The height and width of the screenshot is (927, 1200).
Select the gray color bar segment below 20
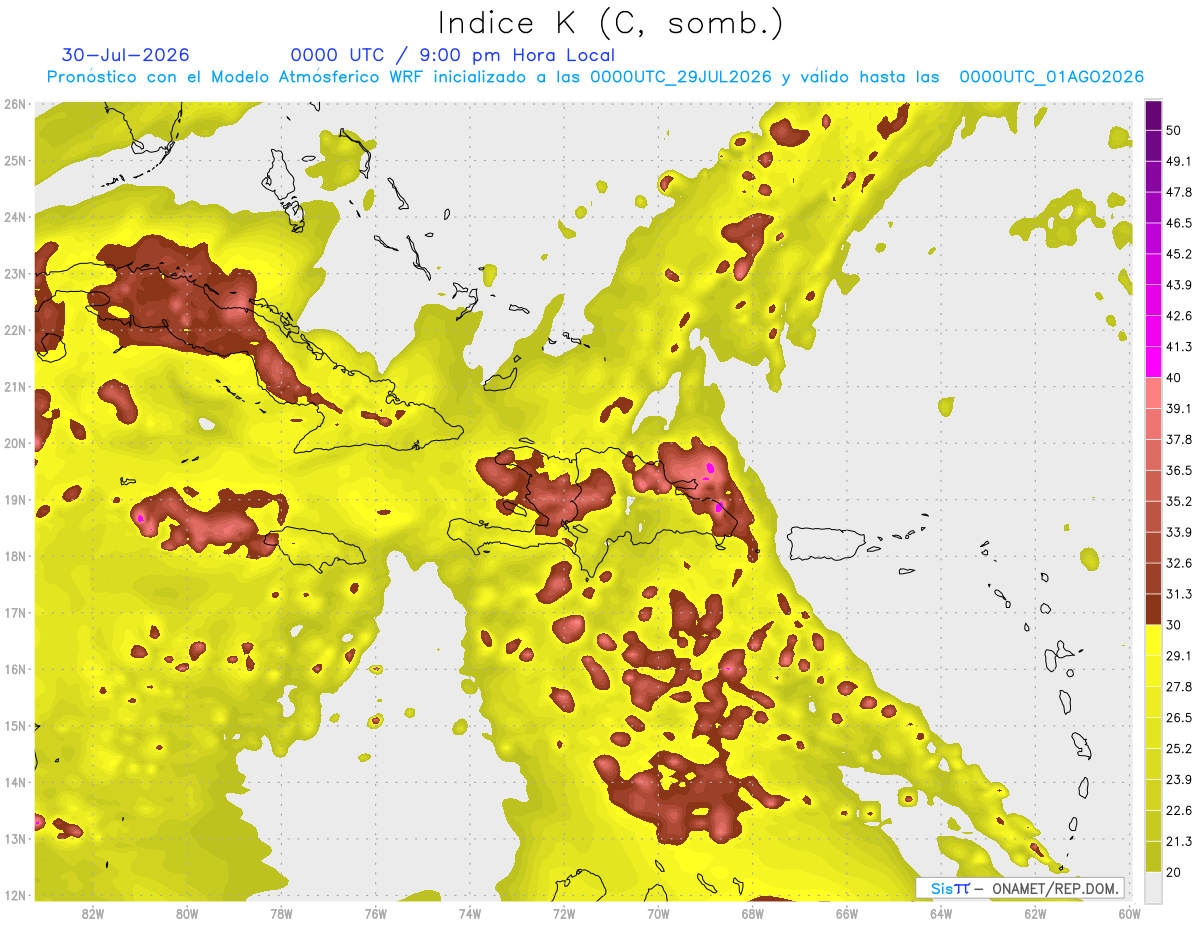[x=1153, y=886]
